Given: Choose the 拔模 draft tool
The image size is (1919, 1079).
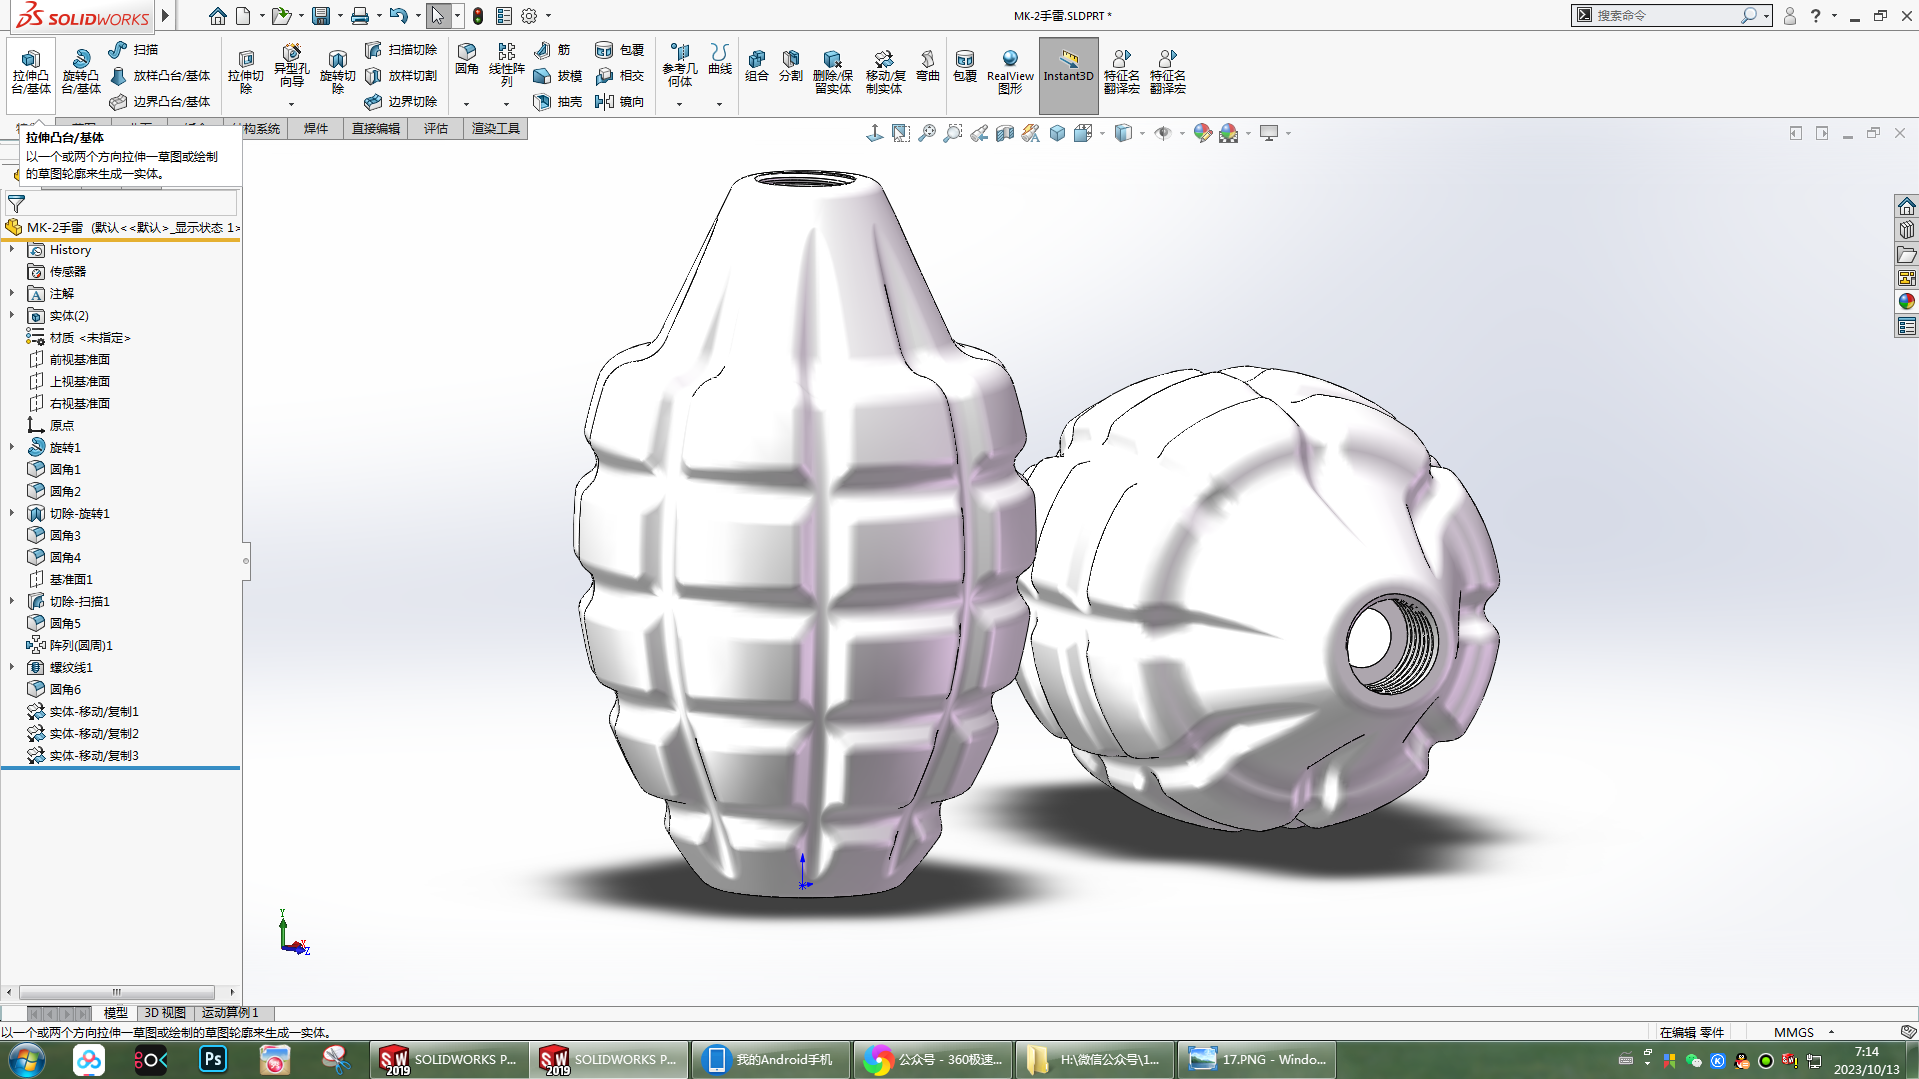Looking at the screenshot, I should (558, 75).
